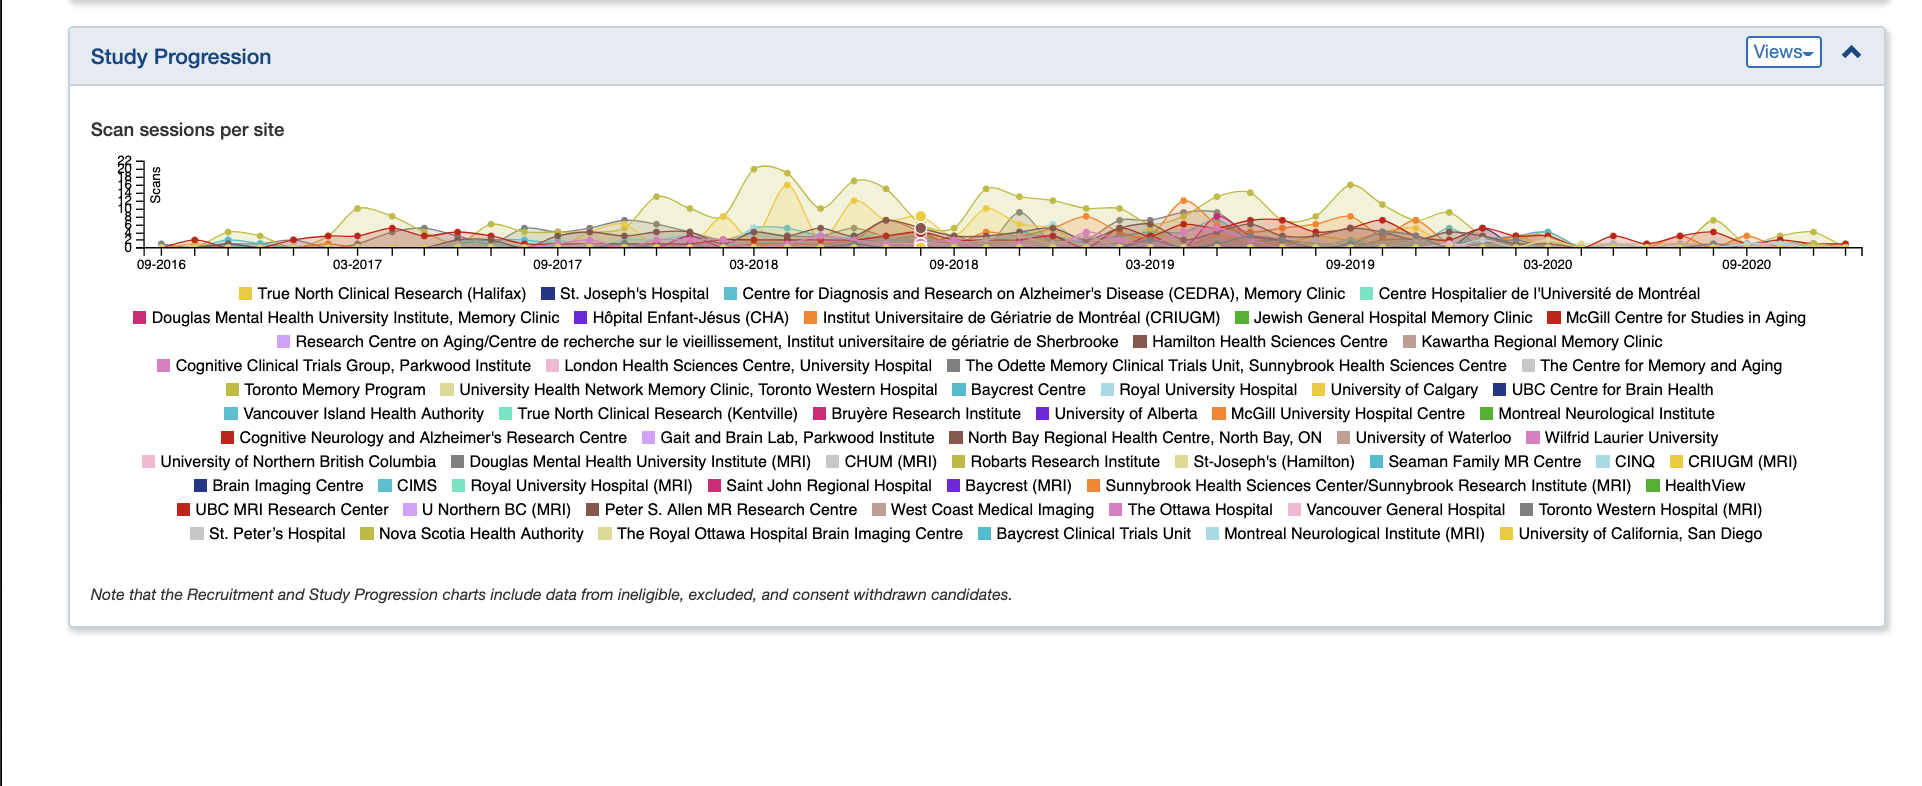1922x786 pixels.
Task: Select West Coast Medical Imaging legend label
Action: tap(992, 510)
